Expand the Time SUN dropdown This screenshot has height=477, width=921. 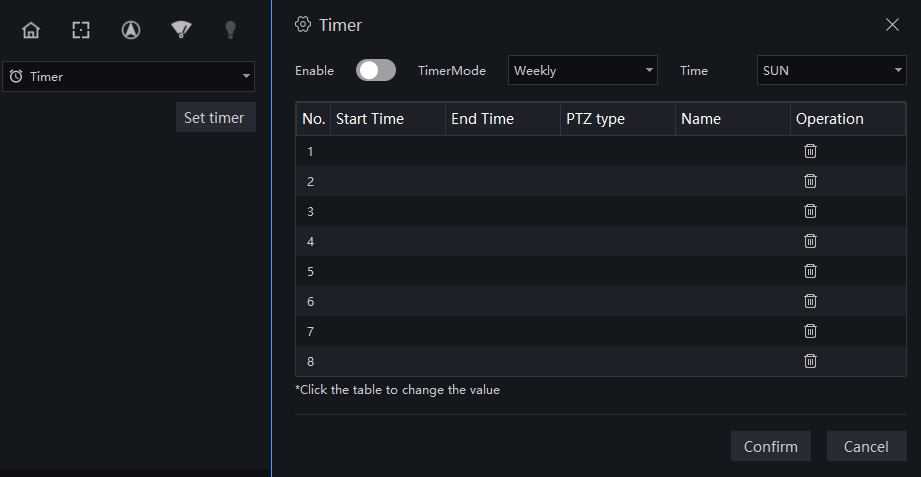click(x=832, y=70)
